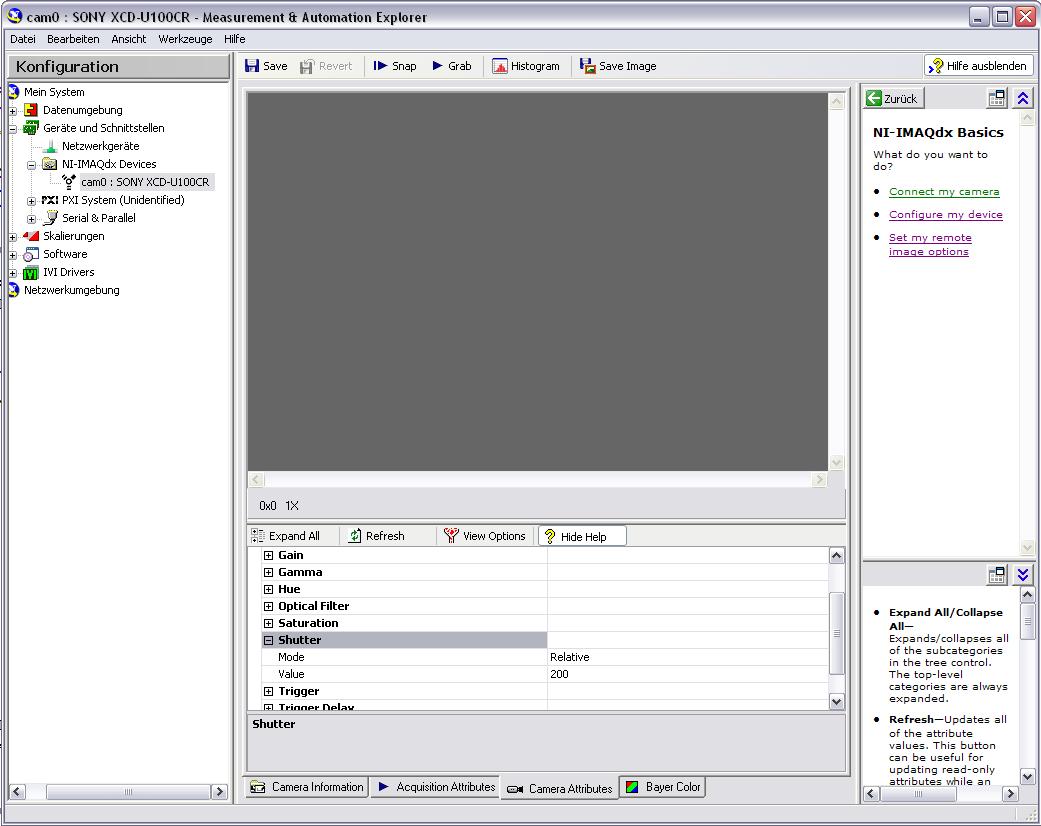Collapse the Shutter attribute category
1041x826 pixels.
point(268,640)
